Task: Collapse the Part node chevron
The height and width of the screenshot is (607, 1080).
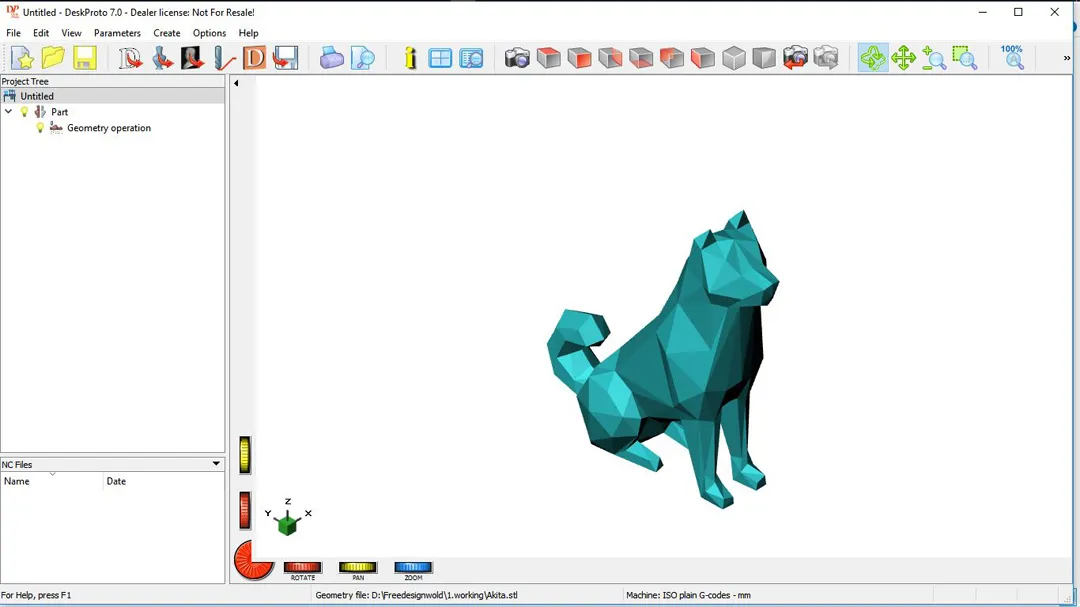Action: point(8,112)
